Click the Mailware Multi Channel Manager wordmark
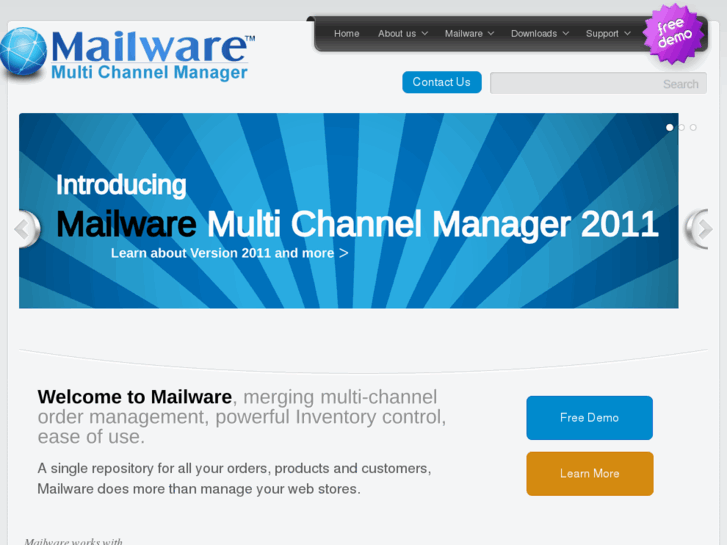 tap(152, 55)
